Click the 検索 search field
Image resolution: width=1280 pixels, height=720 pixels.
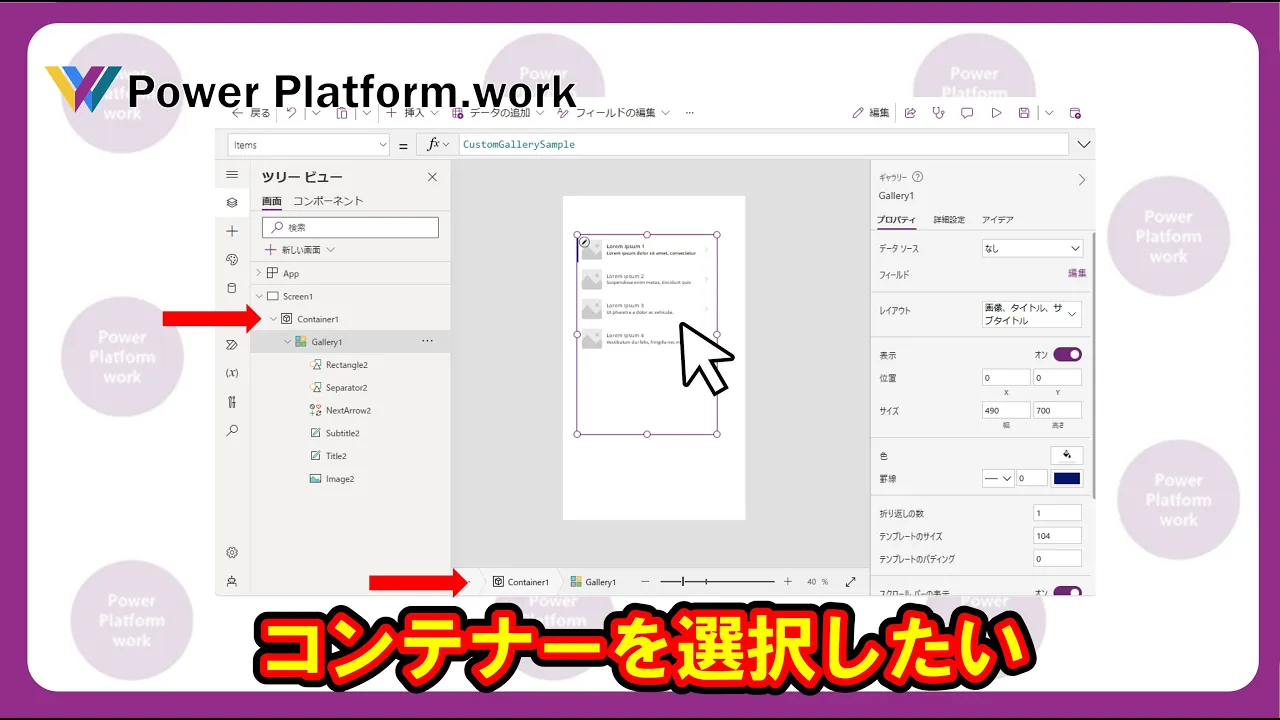click(352, 228)
